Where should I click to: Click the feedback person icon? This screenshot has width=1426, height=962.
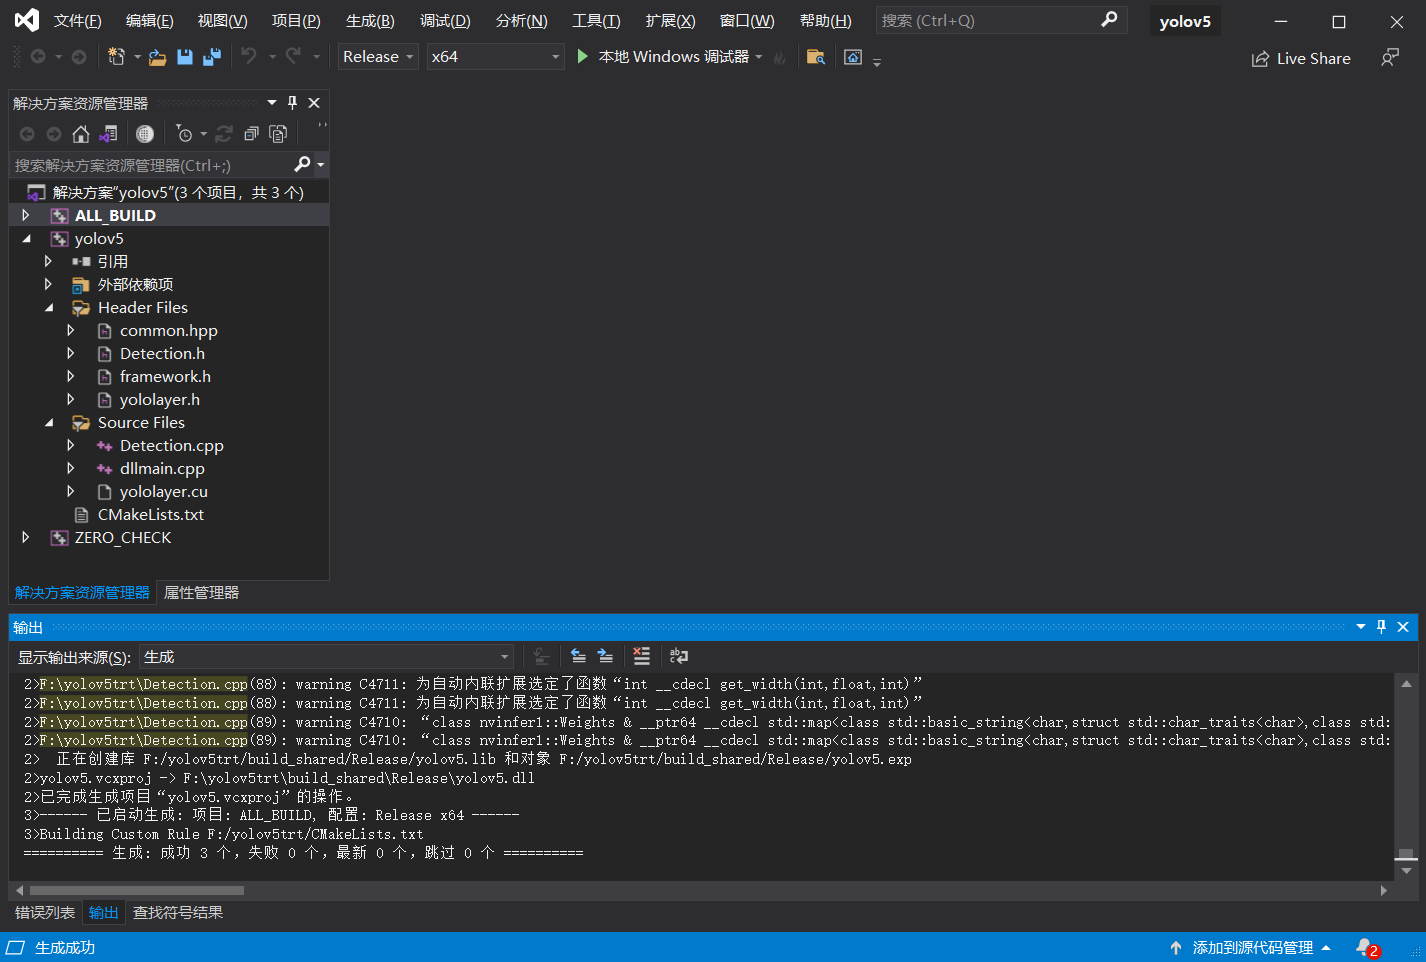pos(1390,58)
